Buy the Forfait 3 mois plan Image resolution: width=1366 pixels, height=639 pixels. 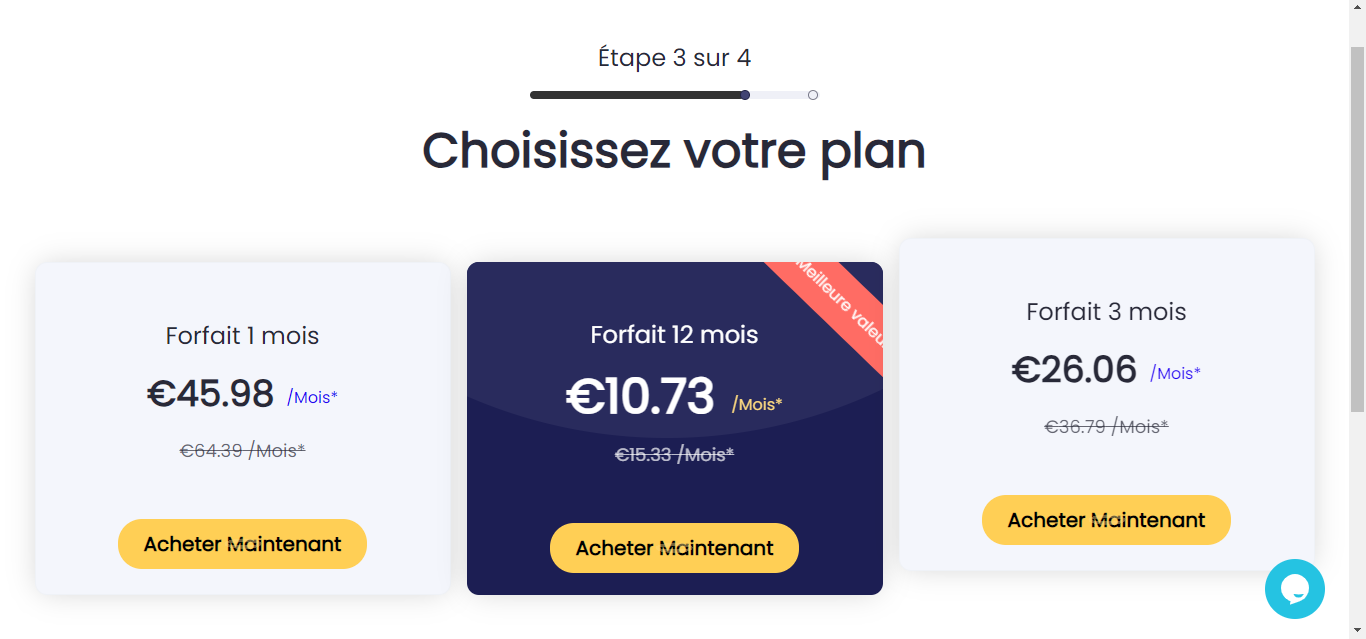(x=1106, y=520)
